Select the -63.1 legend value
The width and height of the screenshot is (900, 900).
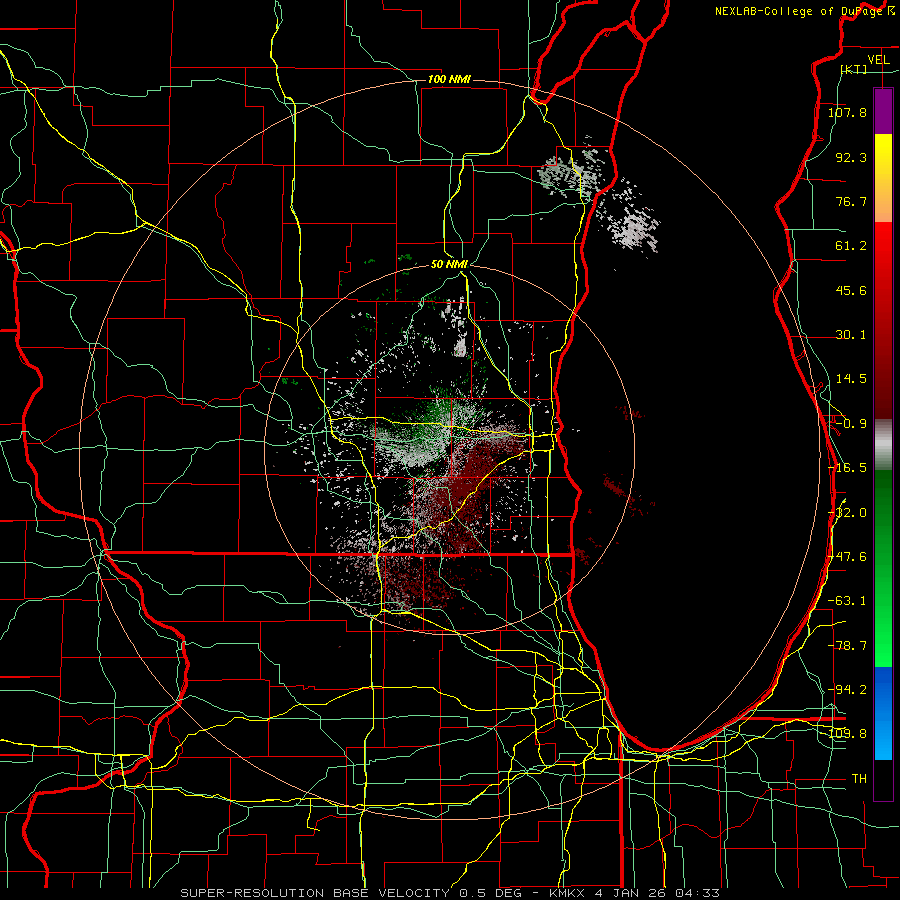[x=847, y=601]
